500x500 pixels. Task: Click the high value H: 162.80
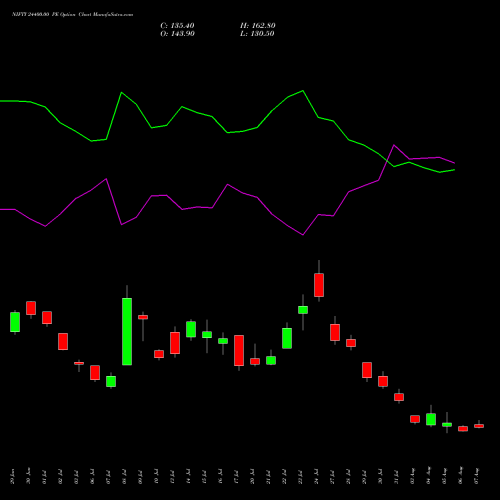258,26
